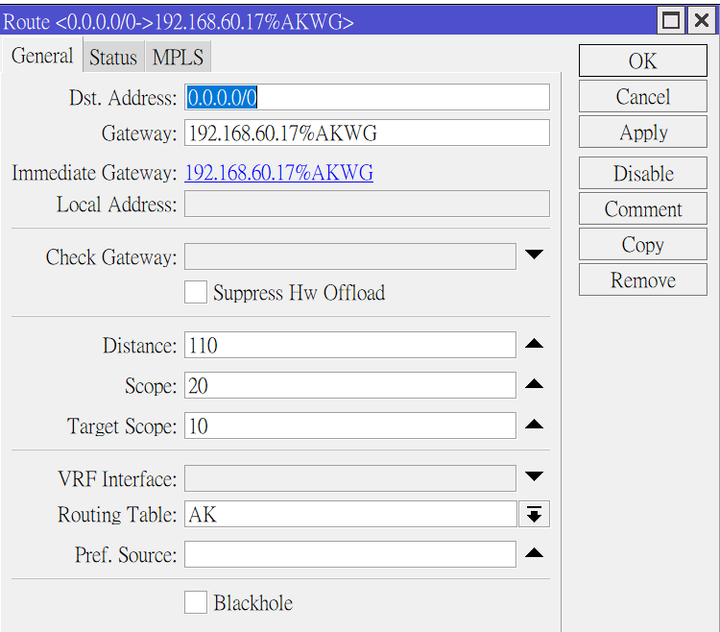This screenshot has width=720, height=632.
Task: Switch to the Status tab
Action: (113, 57)
